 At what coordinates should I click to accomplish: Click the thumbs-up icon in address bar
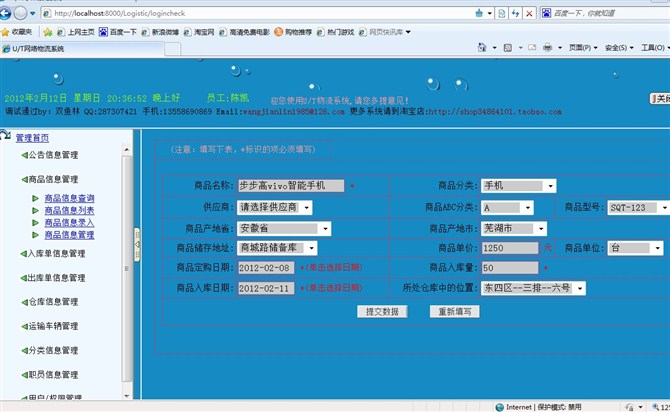[479, 13]
